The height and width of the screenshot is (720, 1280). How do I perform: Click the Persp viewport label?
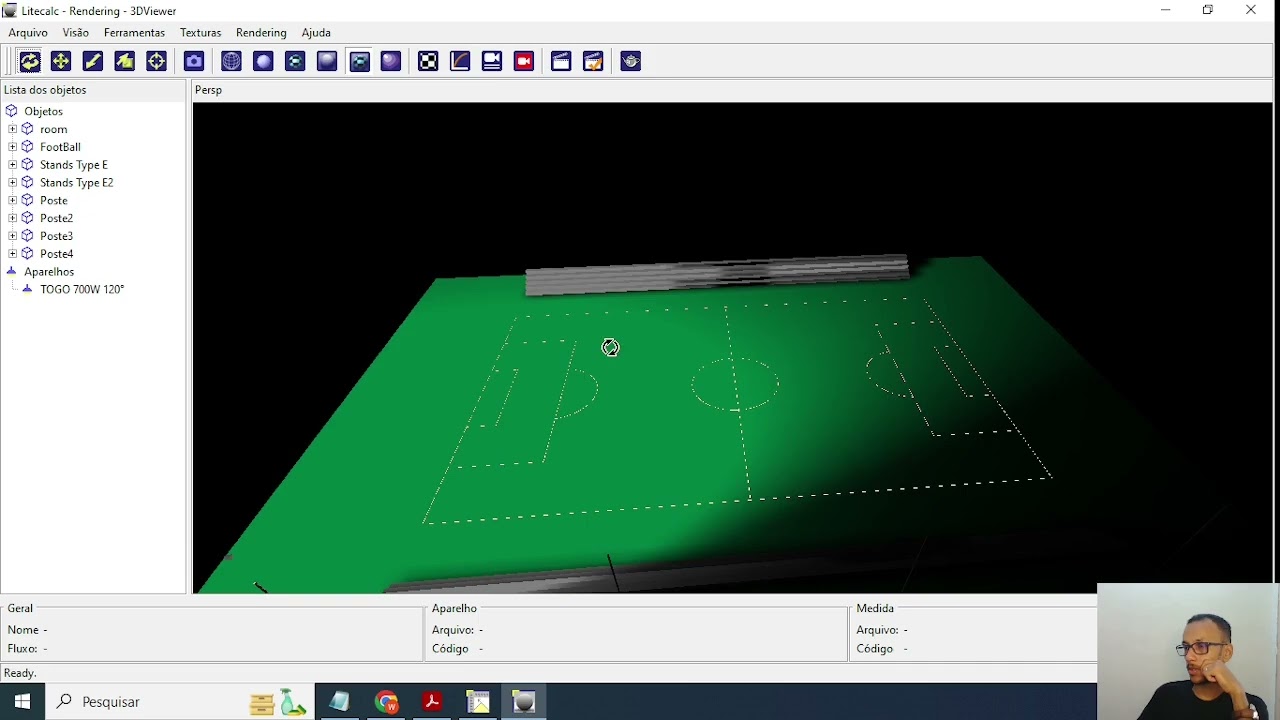point(208,90)
